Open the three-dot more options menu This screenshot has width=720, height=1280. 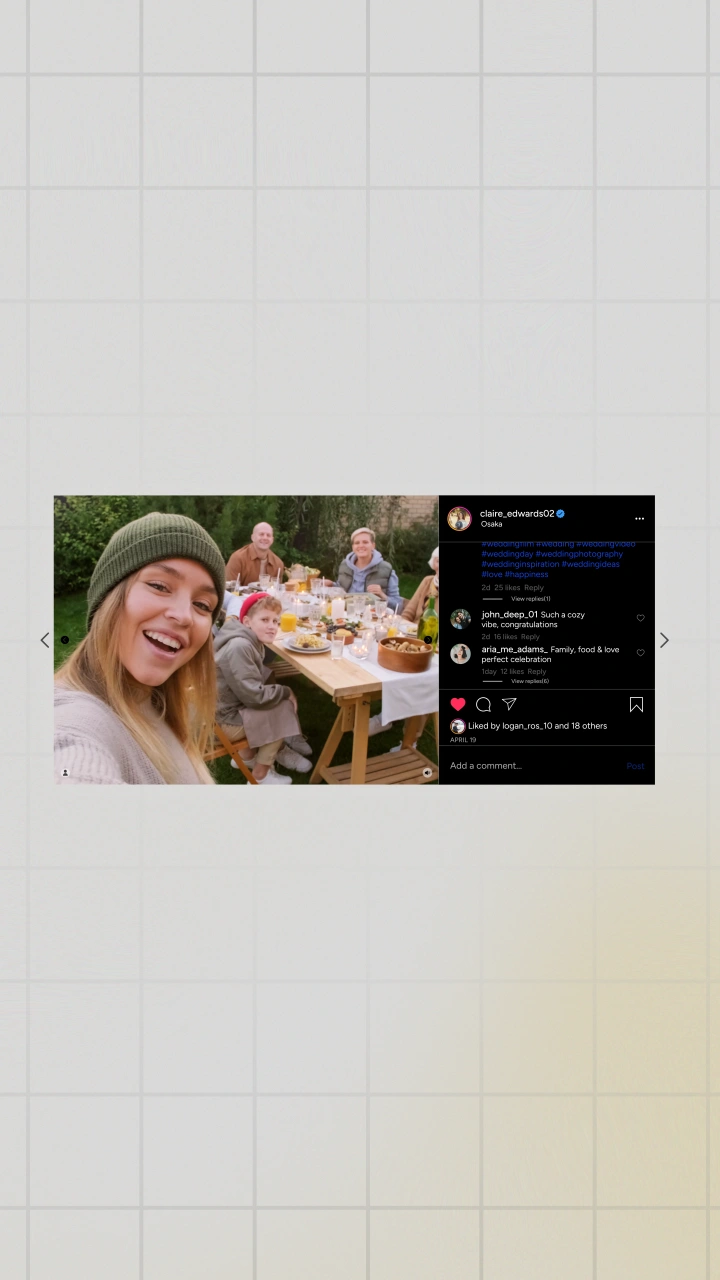639,518
